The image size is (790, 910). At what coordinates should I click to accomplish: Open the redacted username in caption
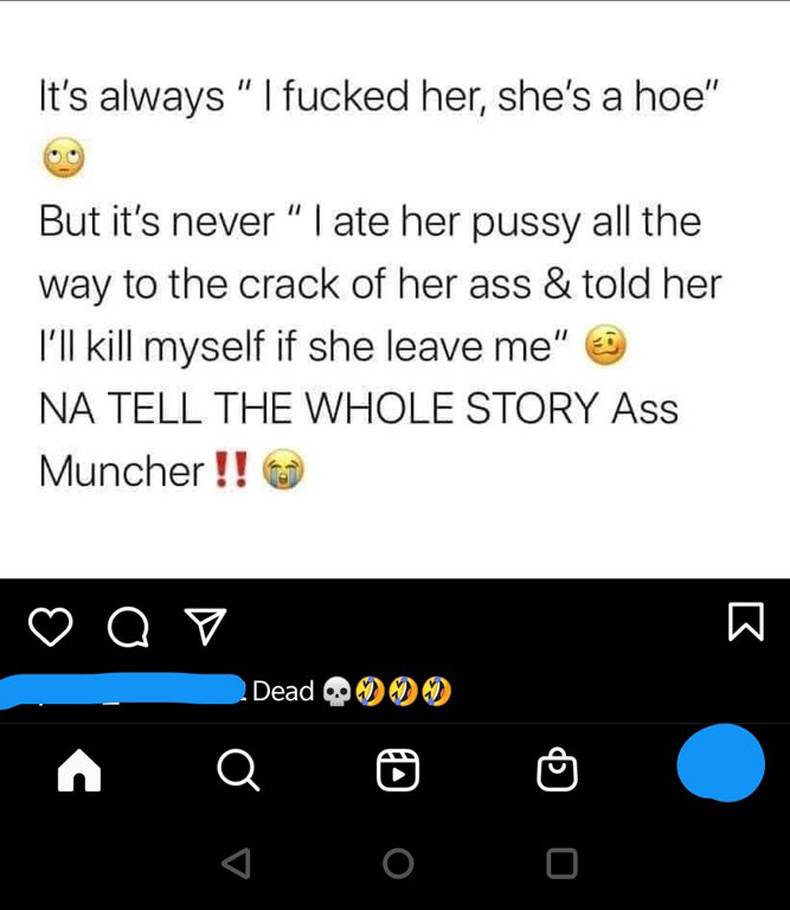click(122, 691)
